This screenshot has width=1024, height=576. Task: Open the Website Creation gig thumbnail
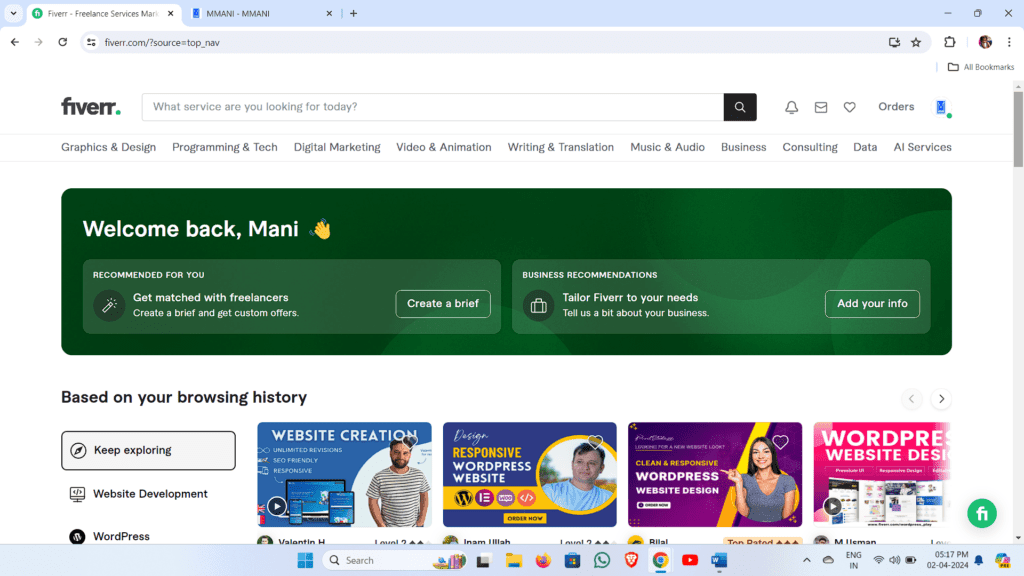point(344,475)
